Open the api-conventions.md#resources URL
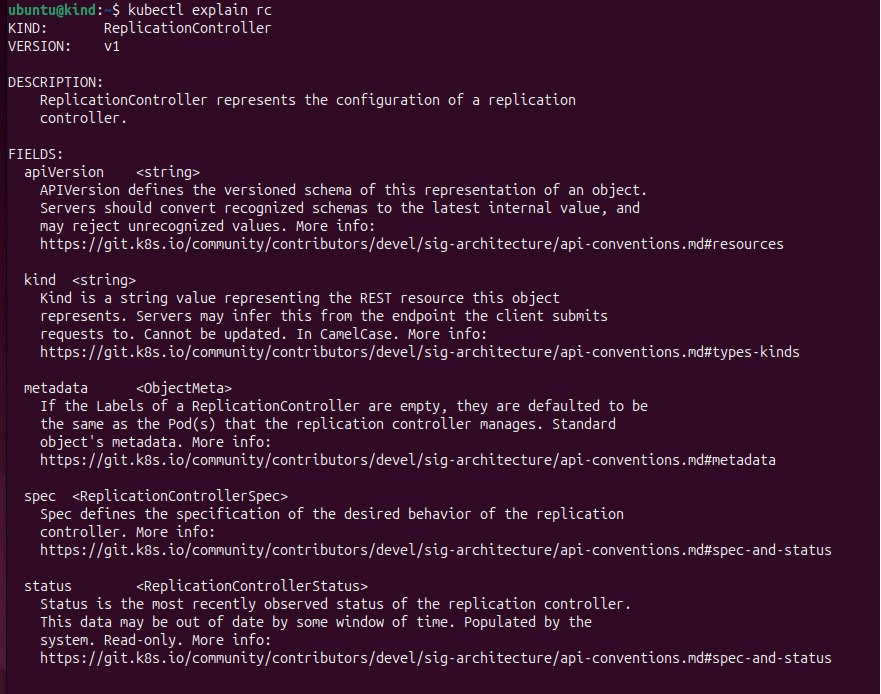The image size is (881, 694). [x=411, y=244]
